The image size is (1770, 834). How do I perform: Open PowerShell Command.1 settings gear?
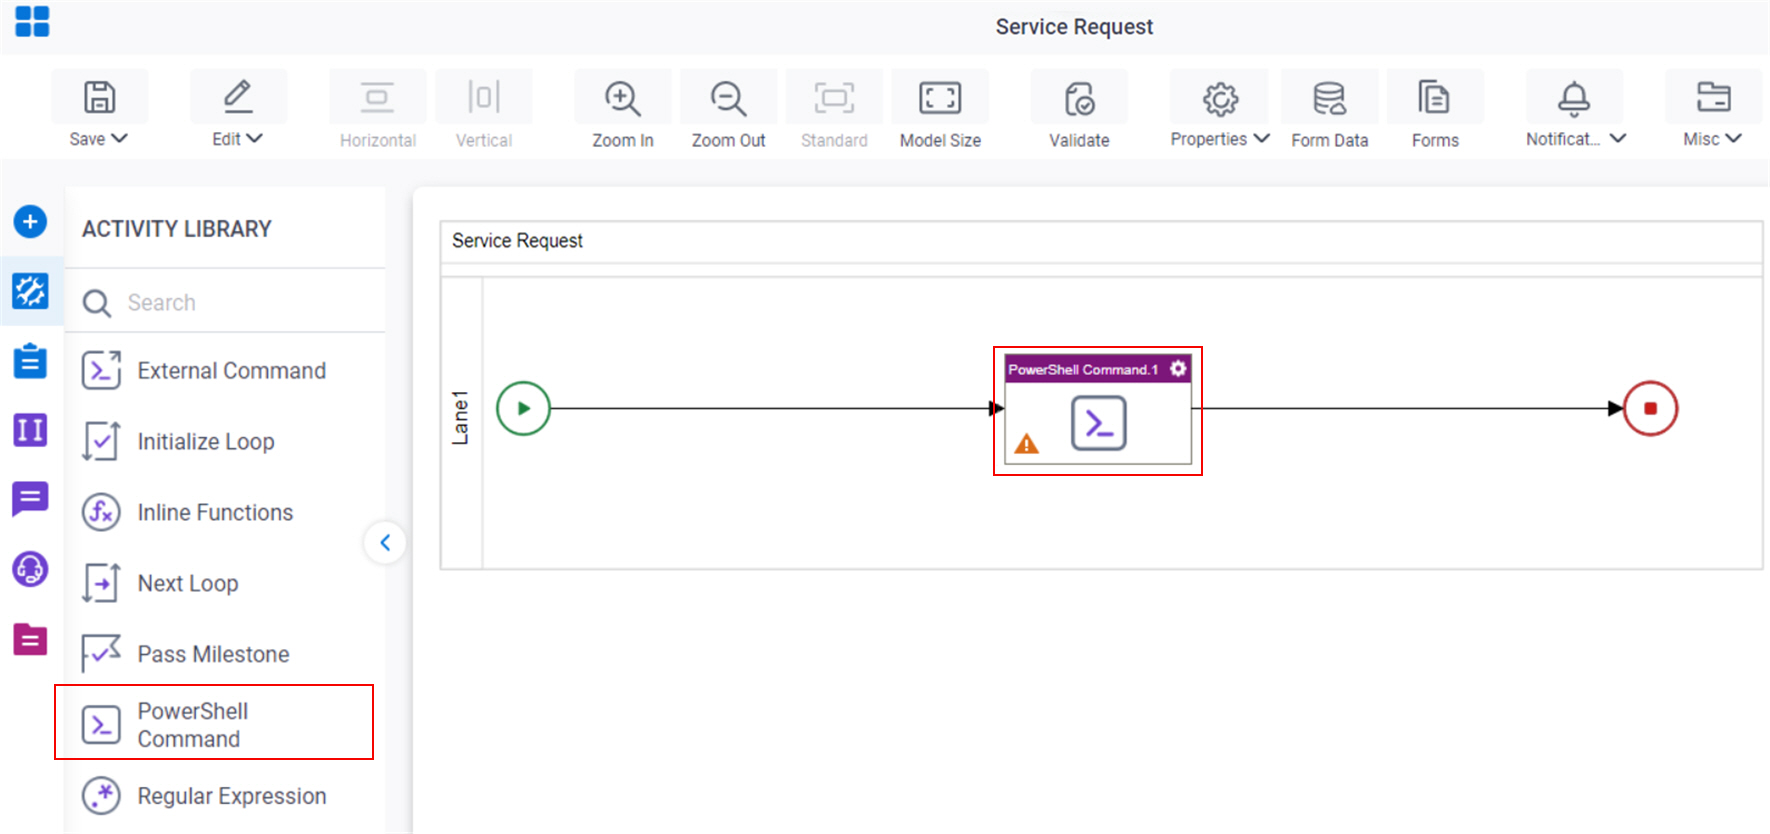coord(1178,369)
